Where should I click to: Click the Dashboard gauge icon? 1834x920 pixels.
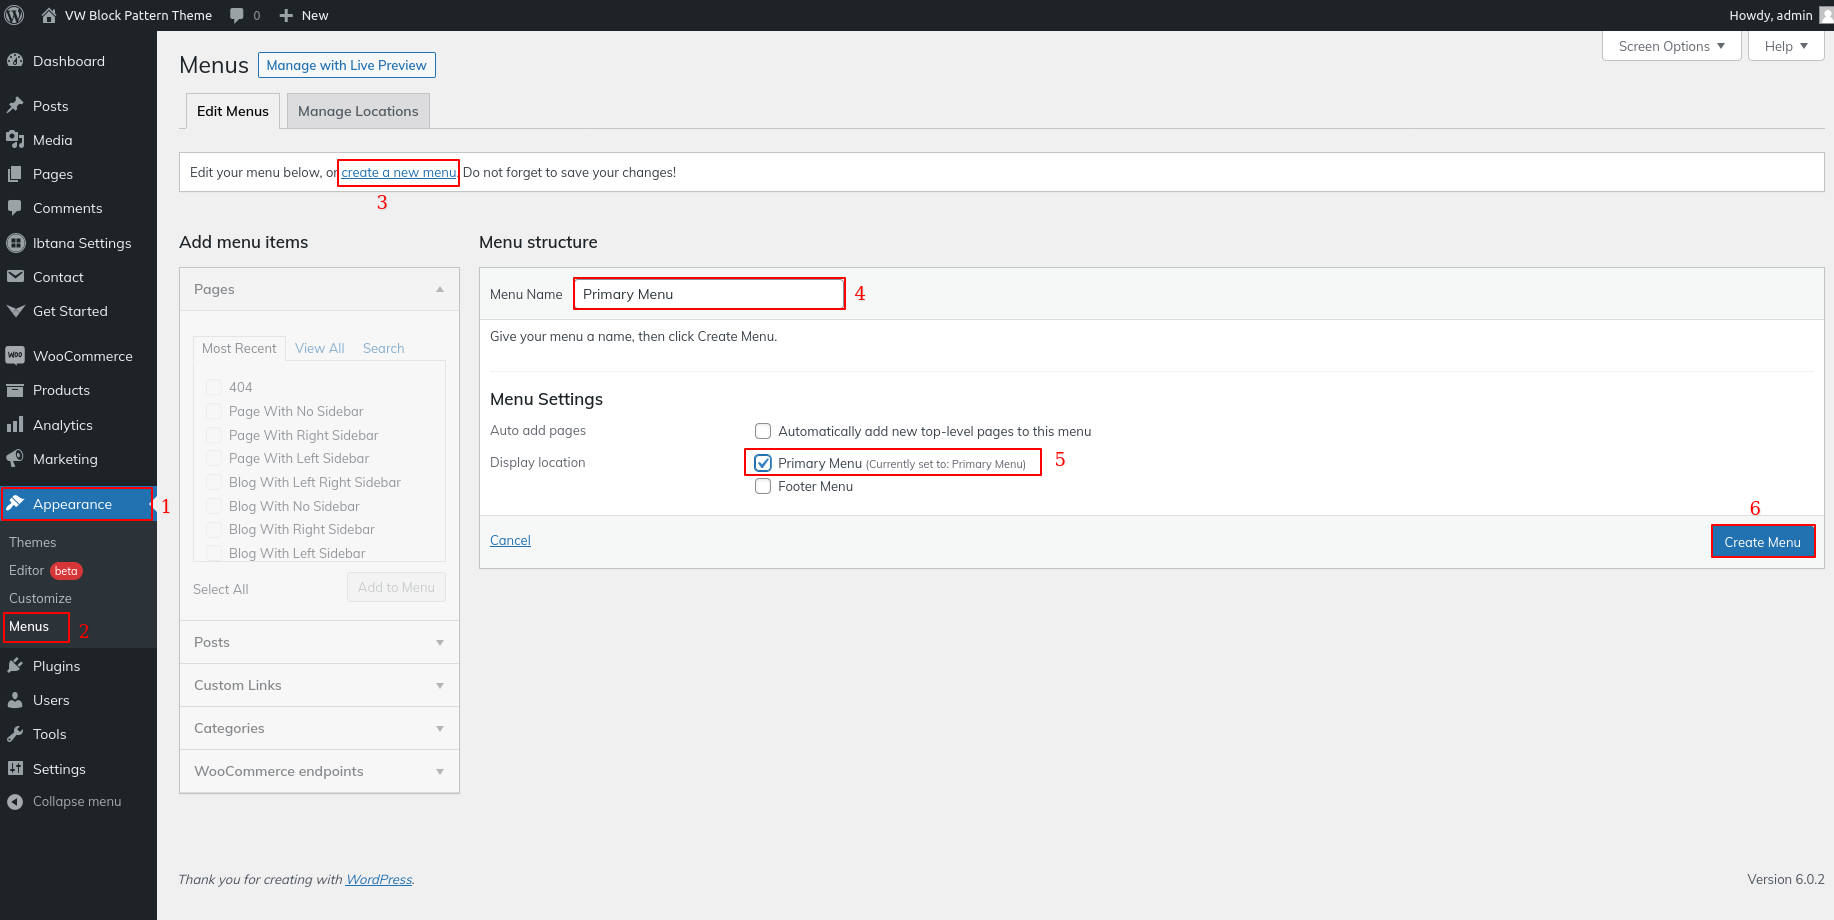pyautogui.click(x=15, y=61)
